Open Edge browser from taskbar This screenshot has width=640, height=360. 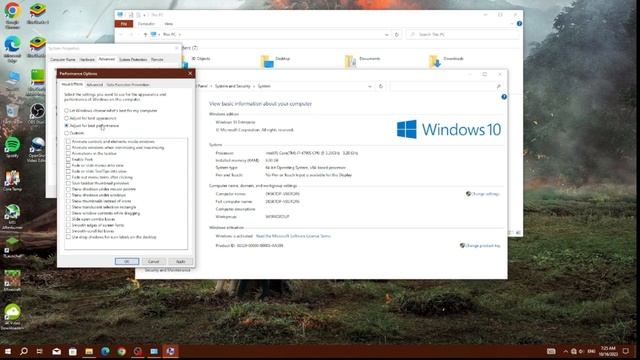(105, 351)
